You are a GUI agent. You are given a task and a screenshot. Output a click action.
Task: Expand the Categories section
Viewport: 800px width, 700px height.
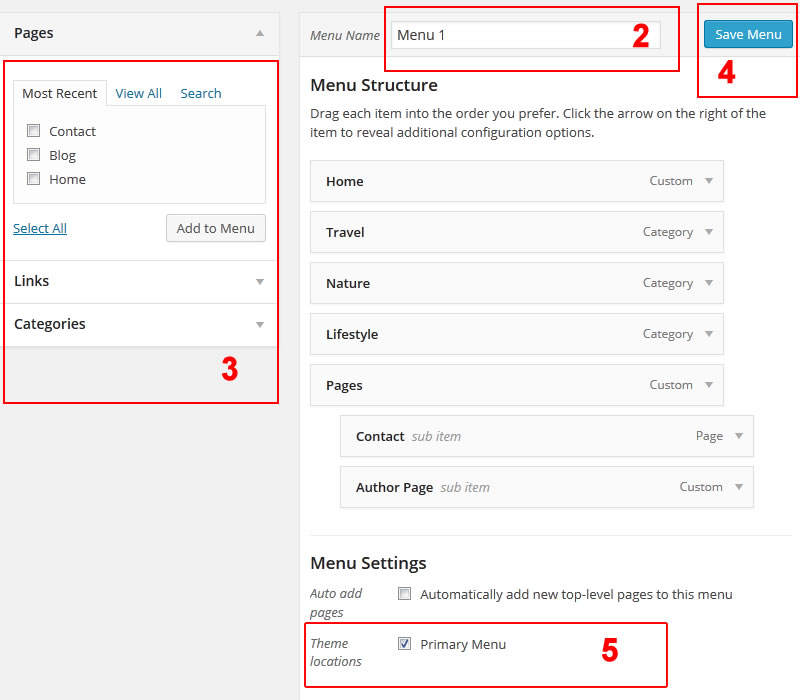260,325
